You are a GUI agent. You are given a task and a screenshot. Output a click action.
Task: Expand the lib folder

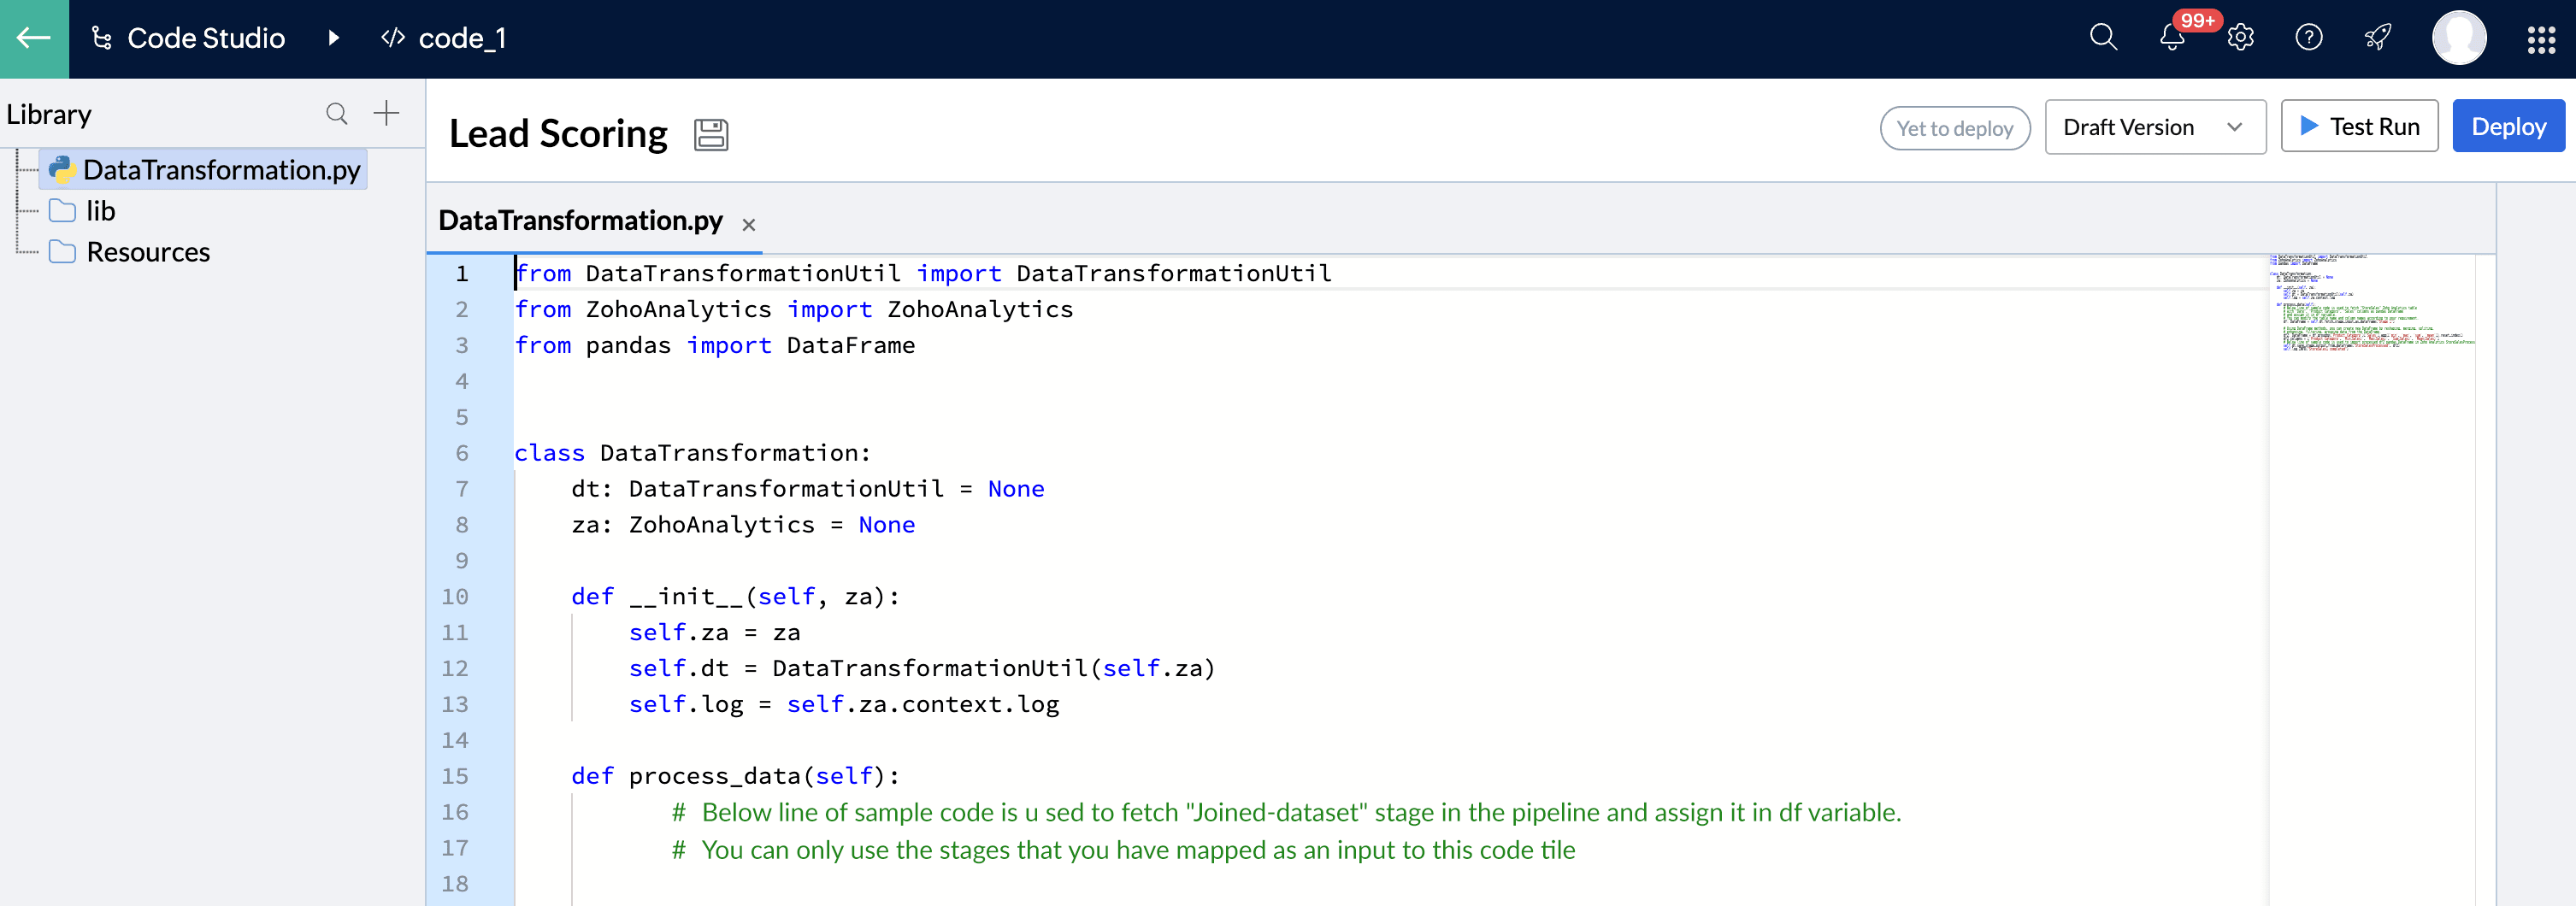pos(99,211)
